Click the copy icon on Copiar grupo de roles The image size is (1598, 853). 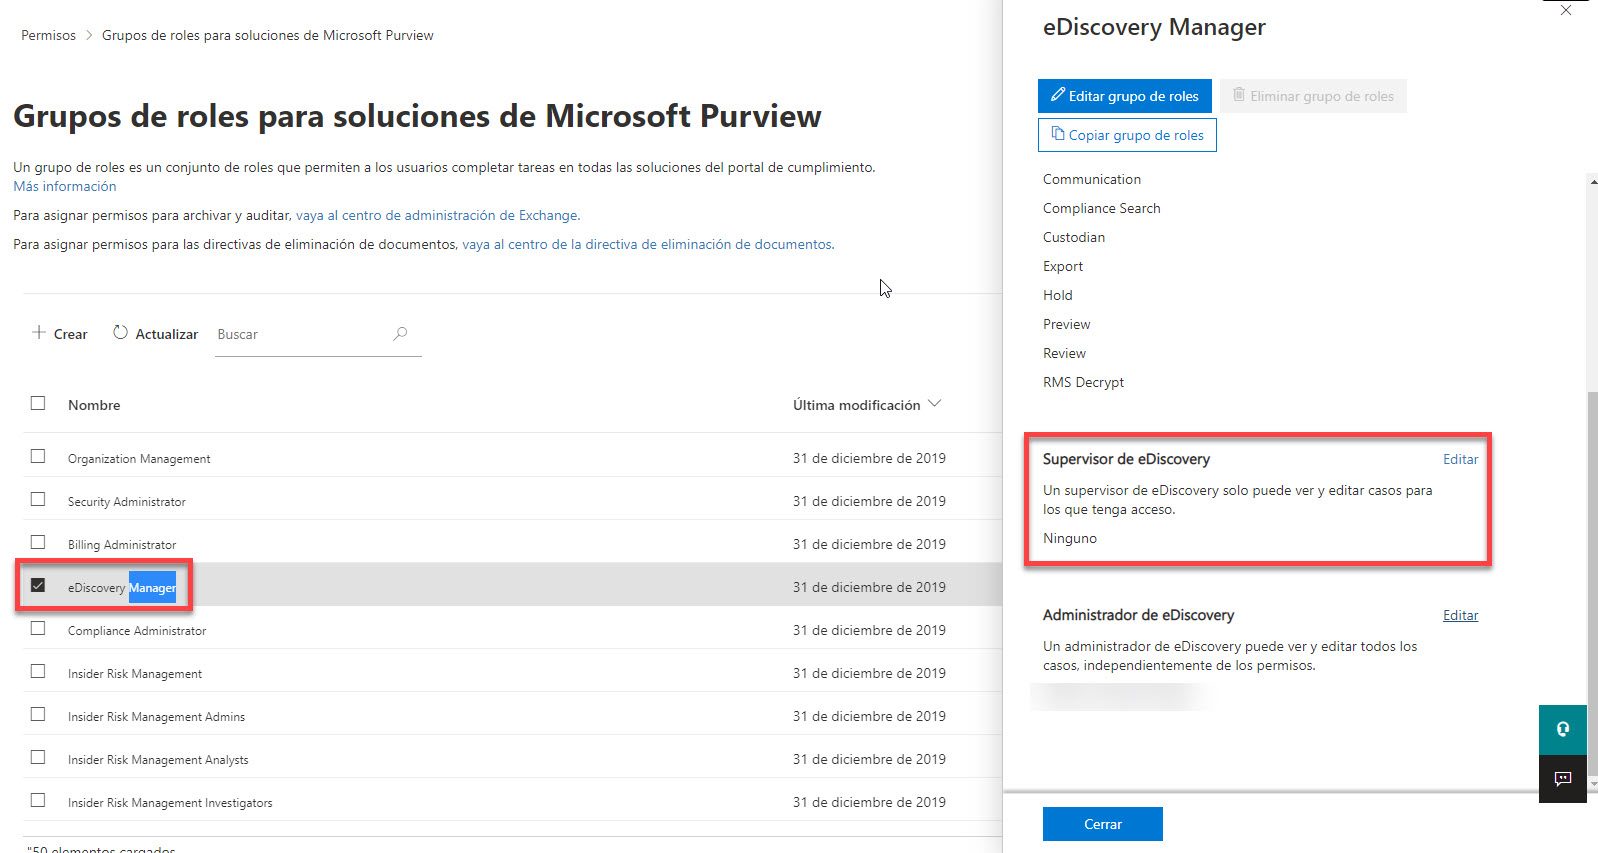1057,134
